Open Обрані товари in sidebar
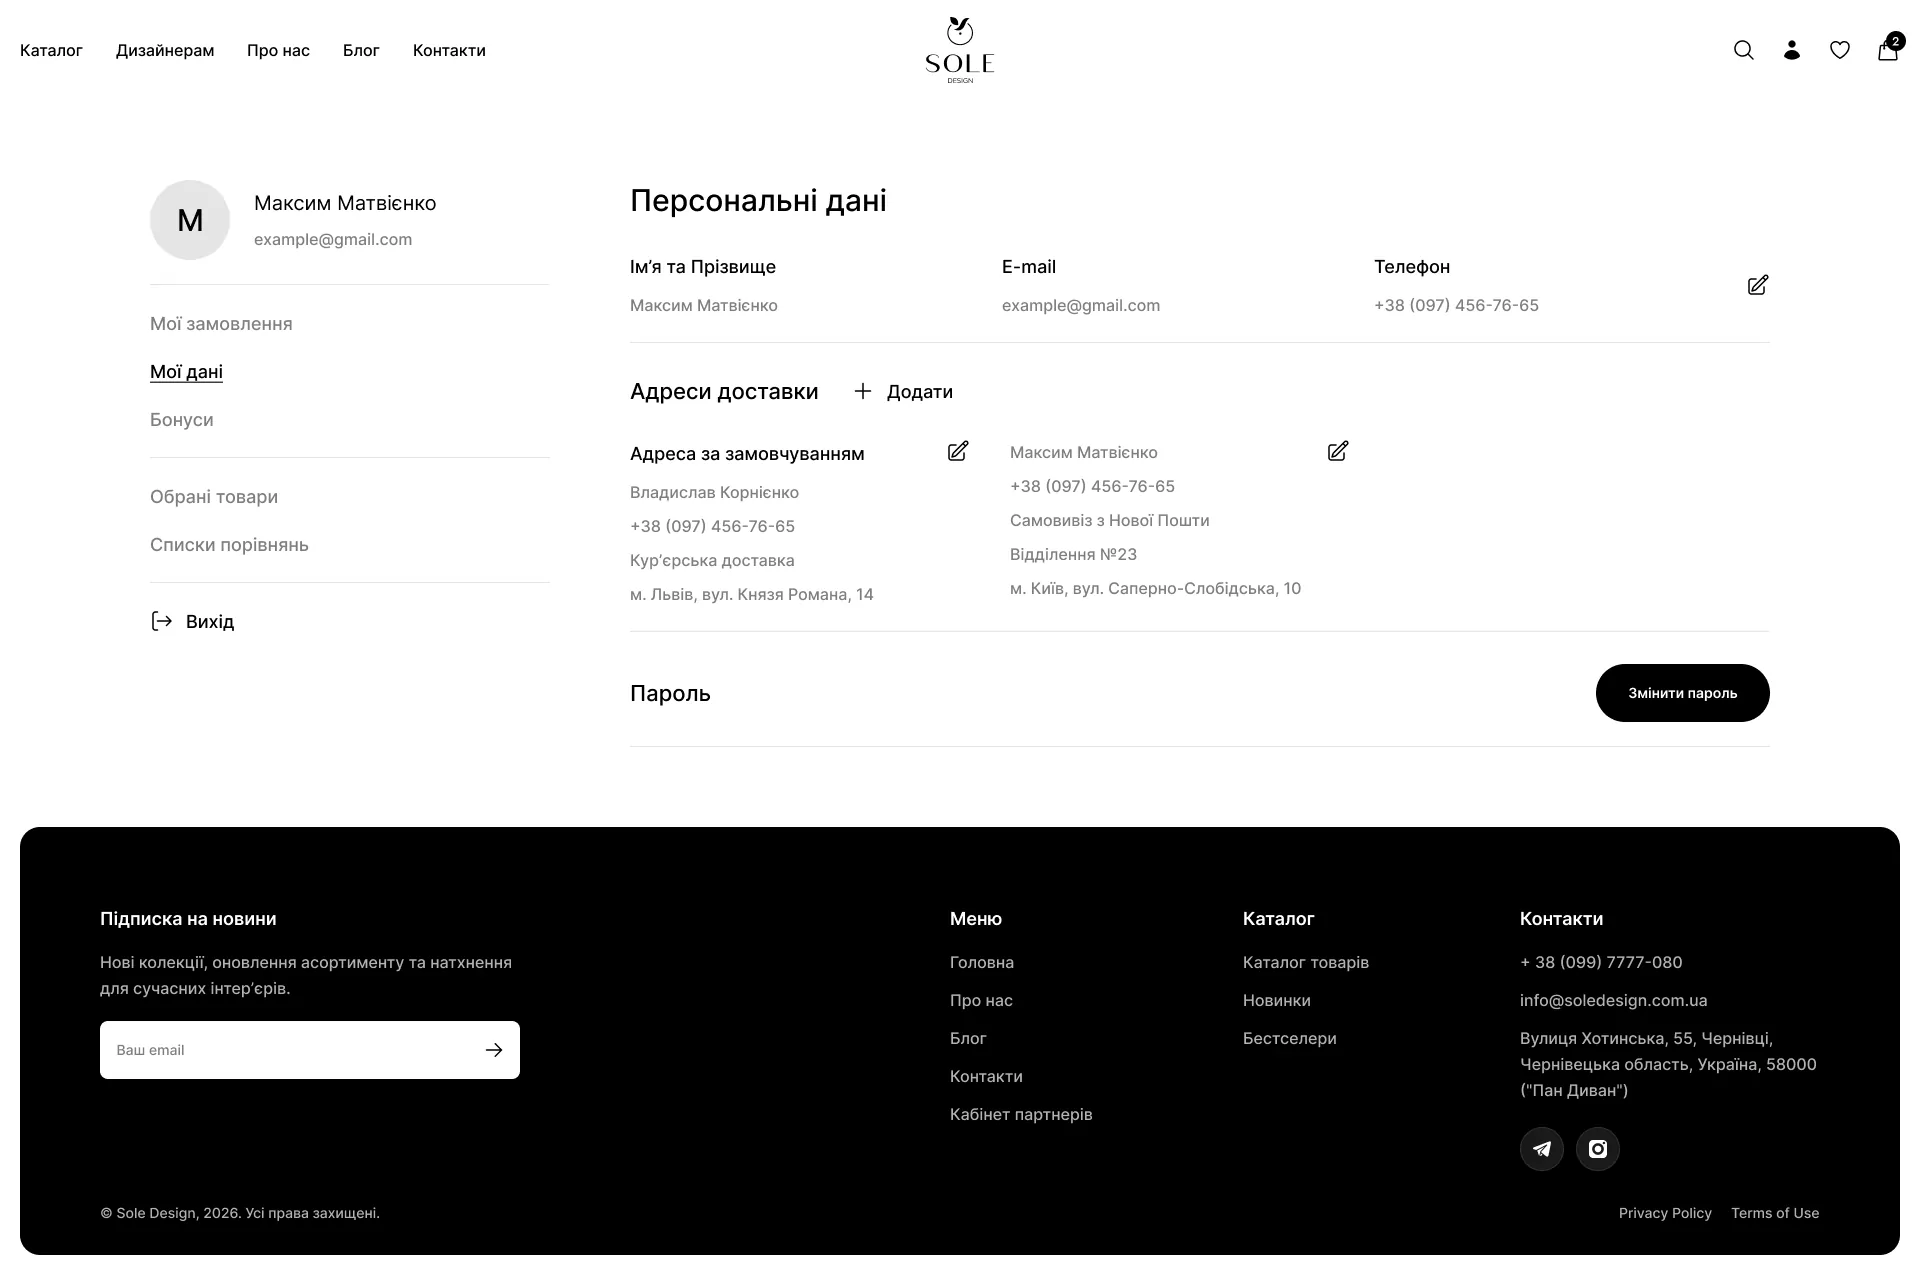 coord(214,497)
